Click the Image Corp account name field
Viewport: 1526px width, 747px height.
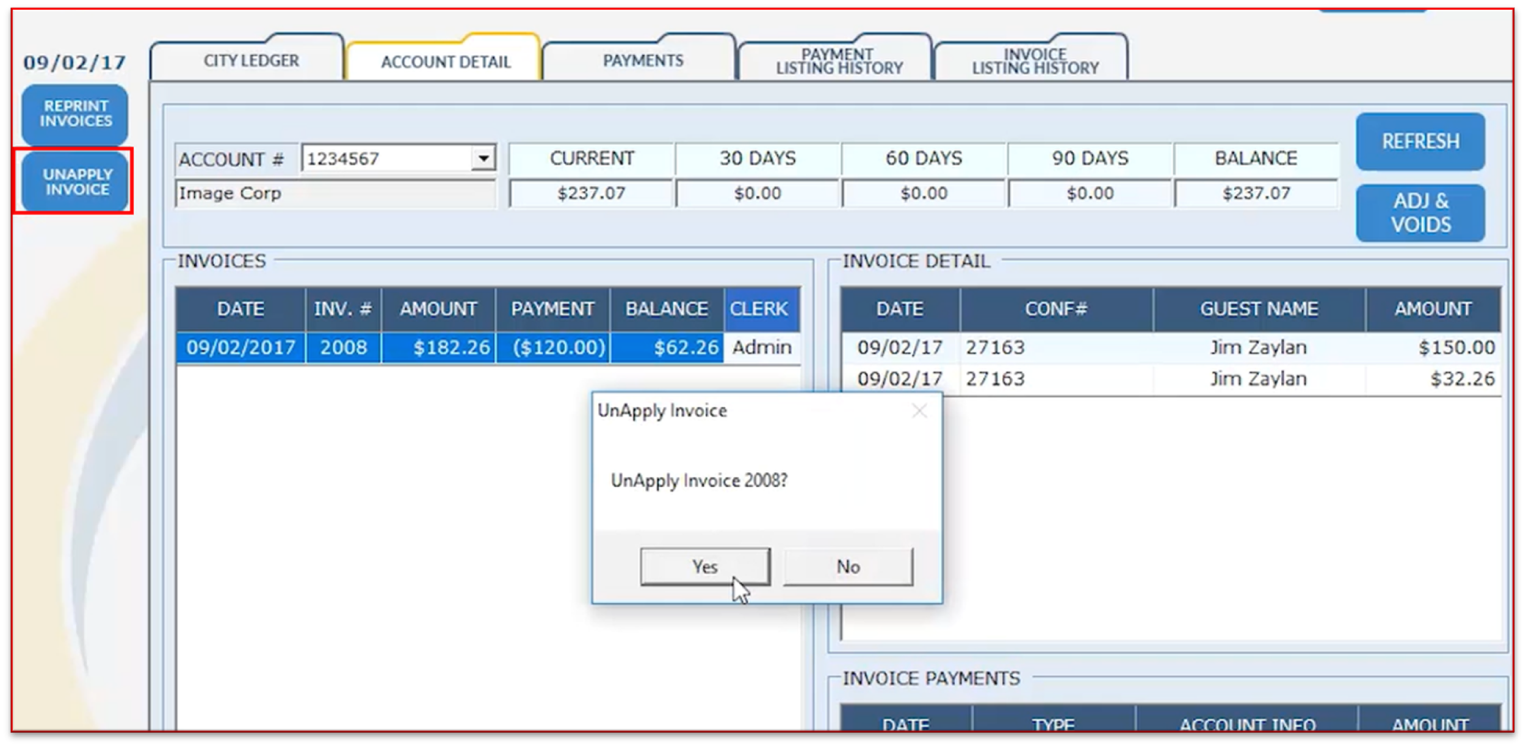point(335,194)
